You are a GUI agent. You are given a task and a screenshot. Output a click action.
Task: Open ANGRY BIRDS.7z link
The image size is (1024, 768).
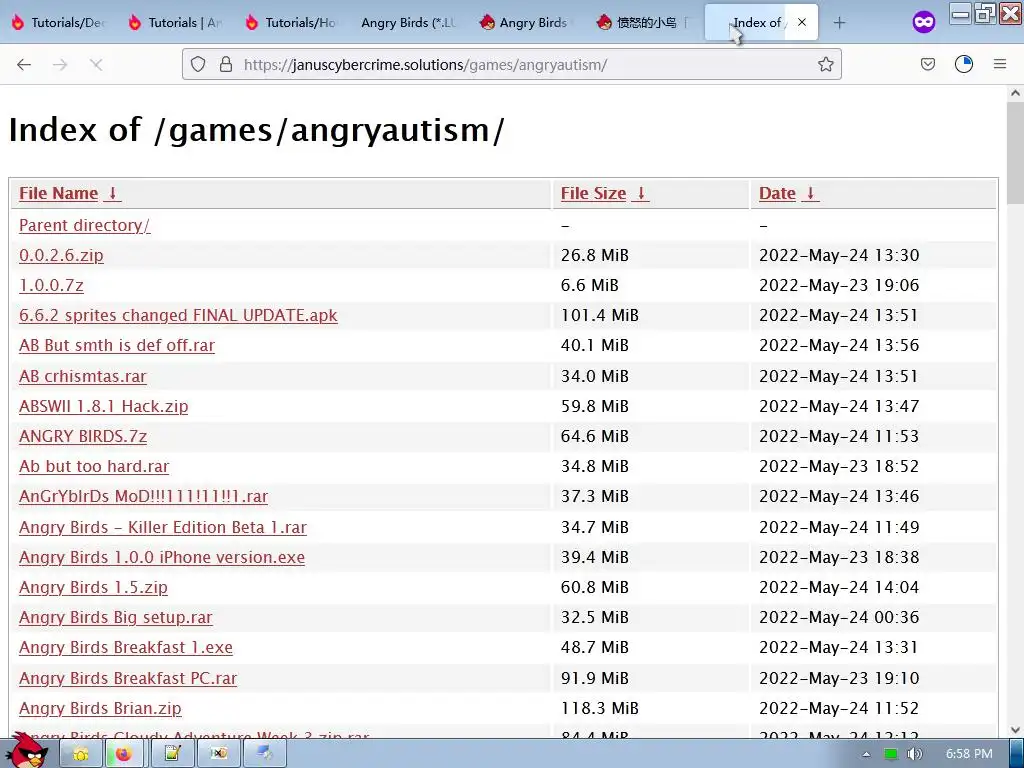pyautogui.click(x=83, y=436)
